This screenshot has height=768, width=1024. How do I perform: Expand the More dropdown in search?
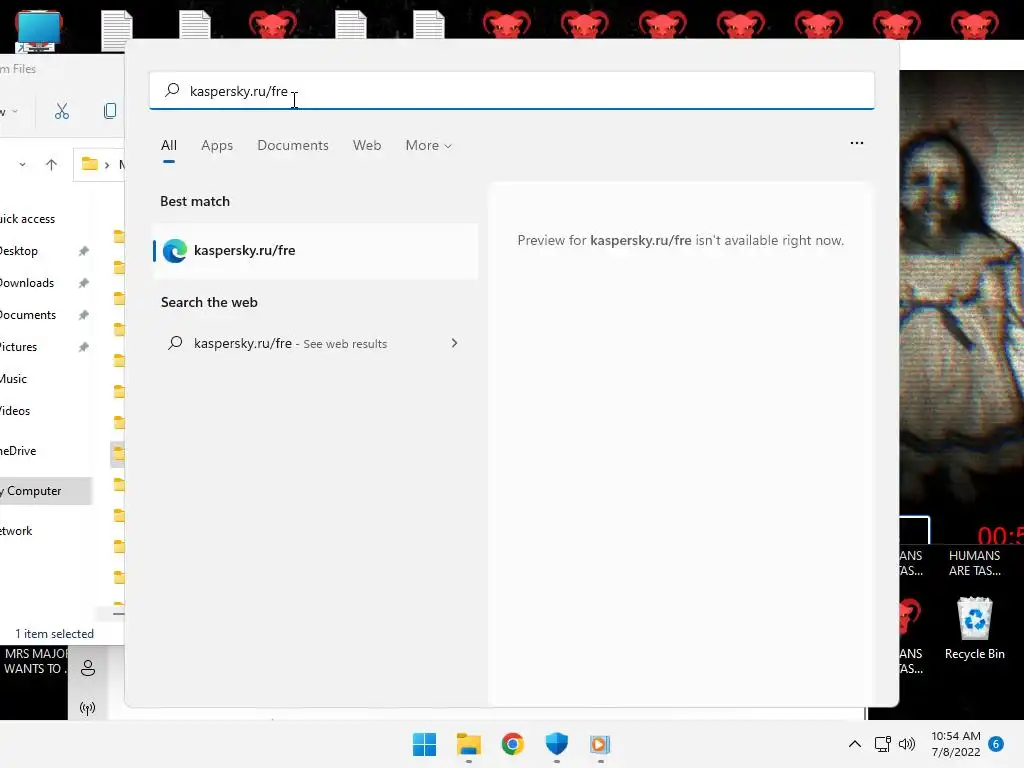[x=428, y=146]
